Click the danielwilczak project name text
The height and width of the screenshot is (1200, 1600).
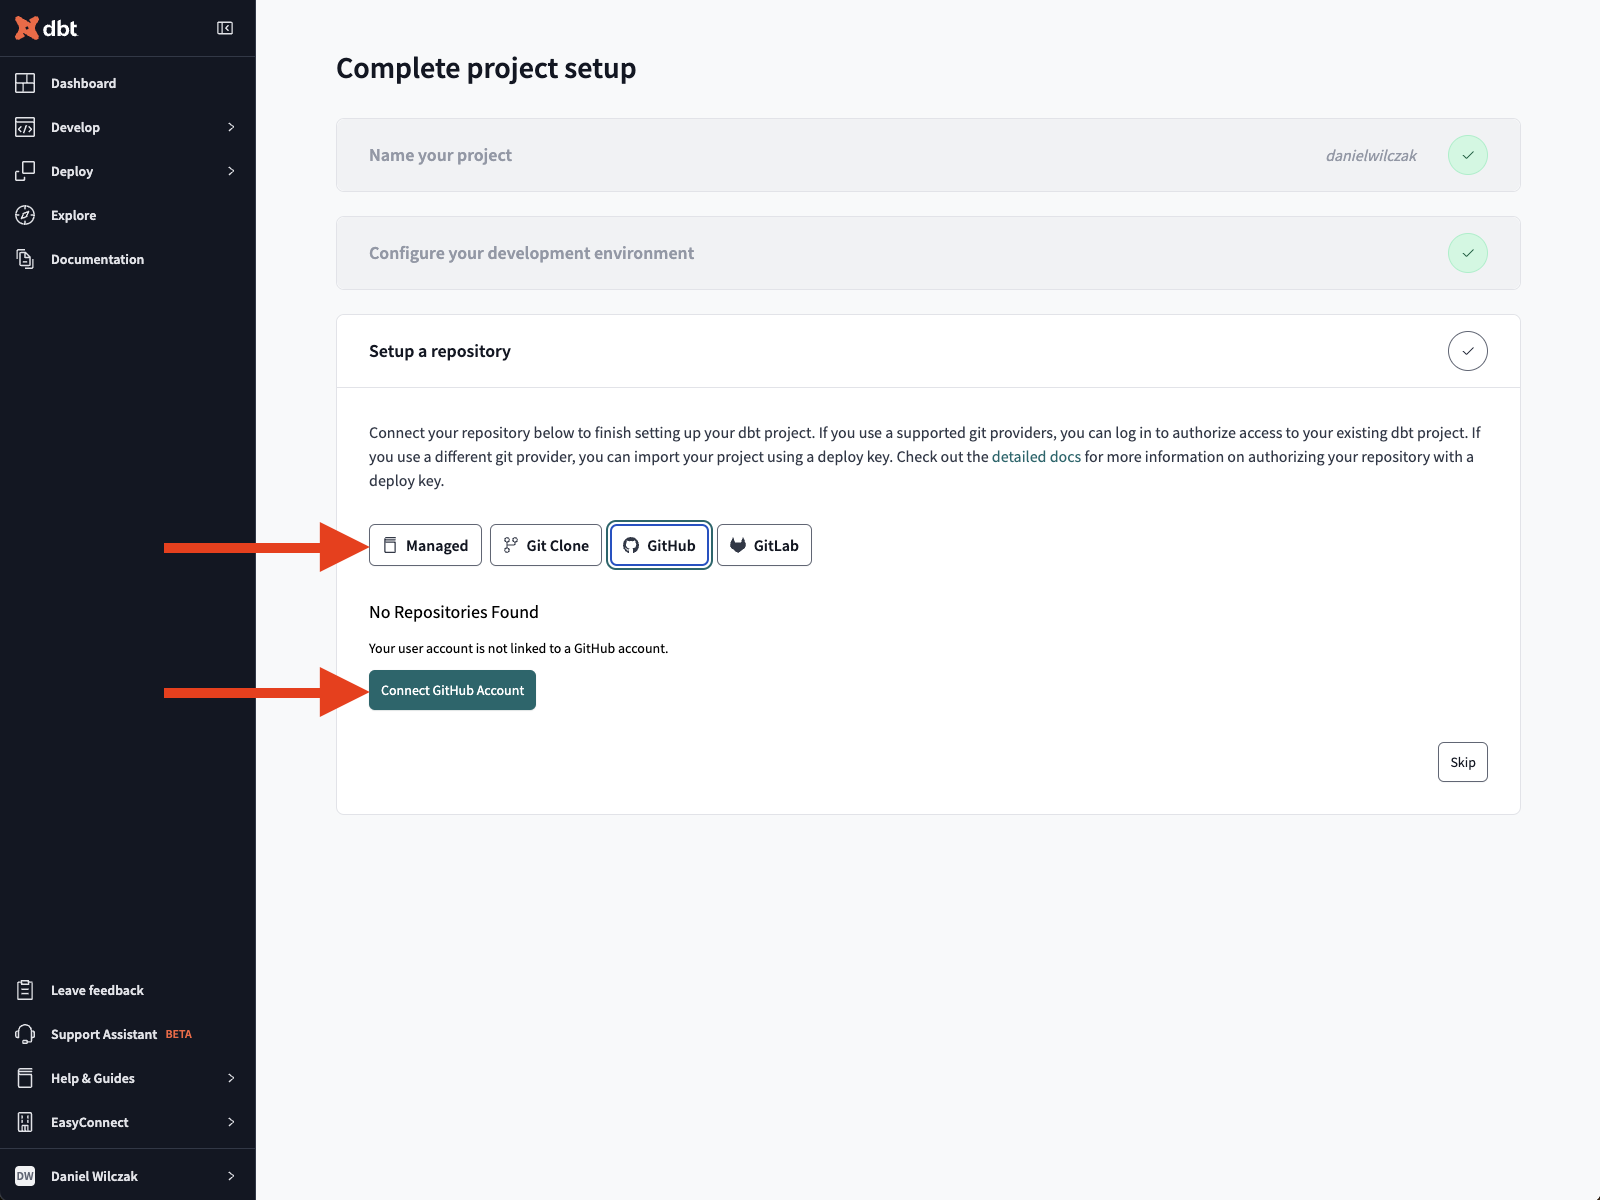coord(1371,156)
